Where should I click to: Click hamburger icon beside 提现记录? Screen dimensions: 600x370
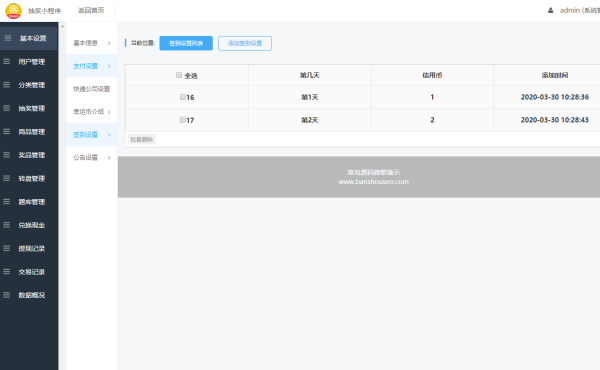7,248
